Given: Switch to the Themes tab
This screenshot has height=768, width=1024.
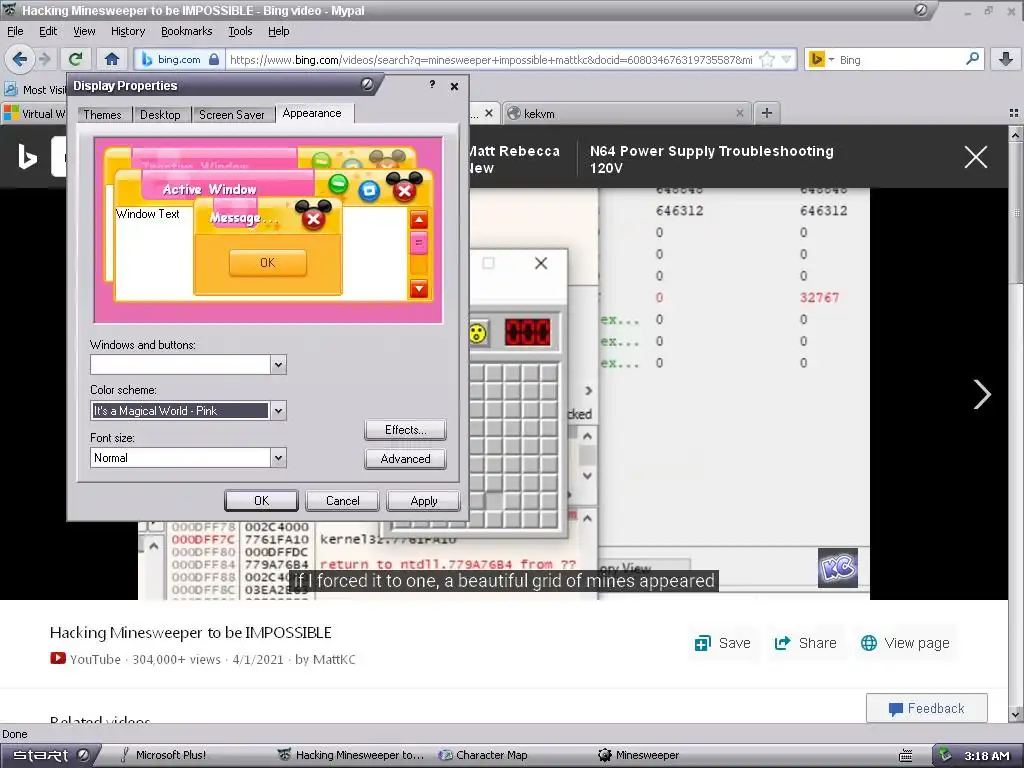Looking at the screenshot, I should [x=102, y=114].
